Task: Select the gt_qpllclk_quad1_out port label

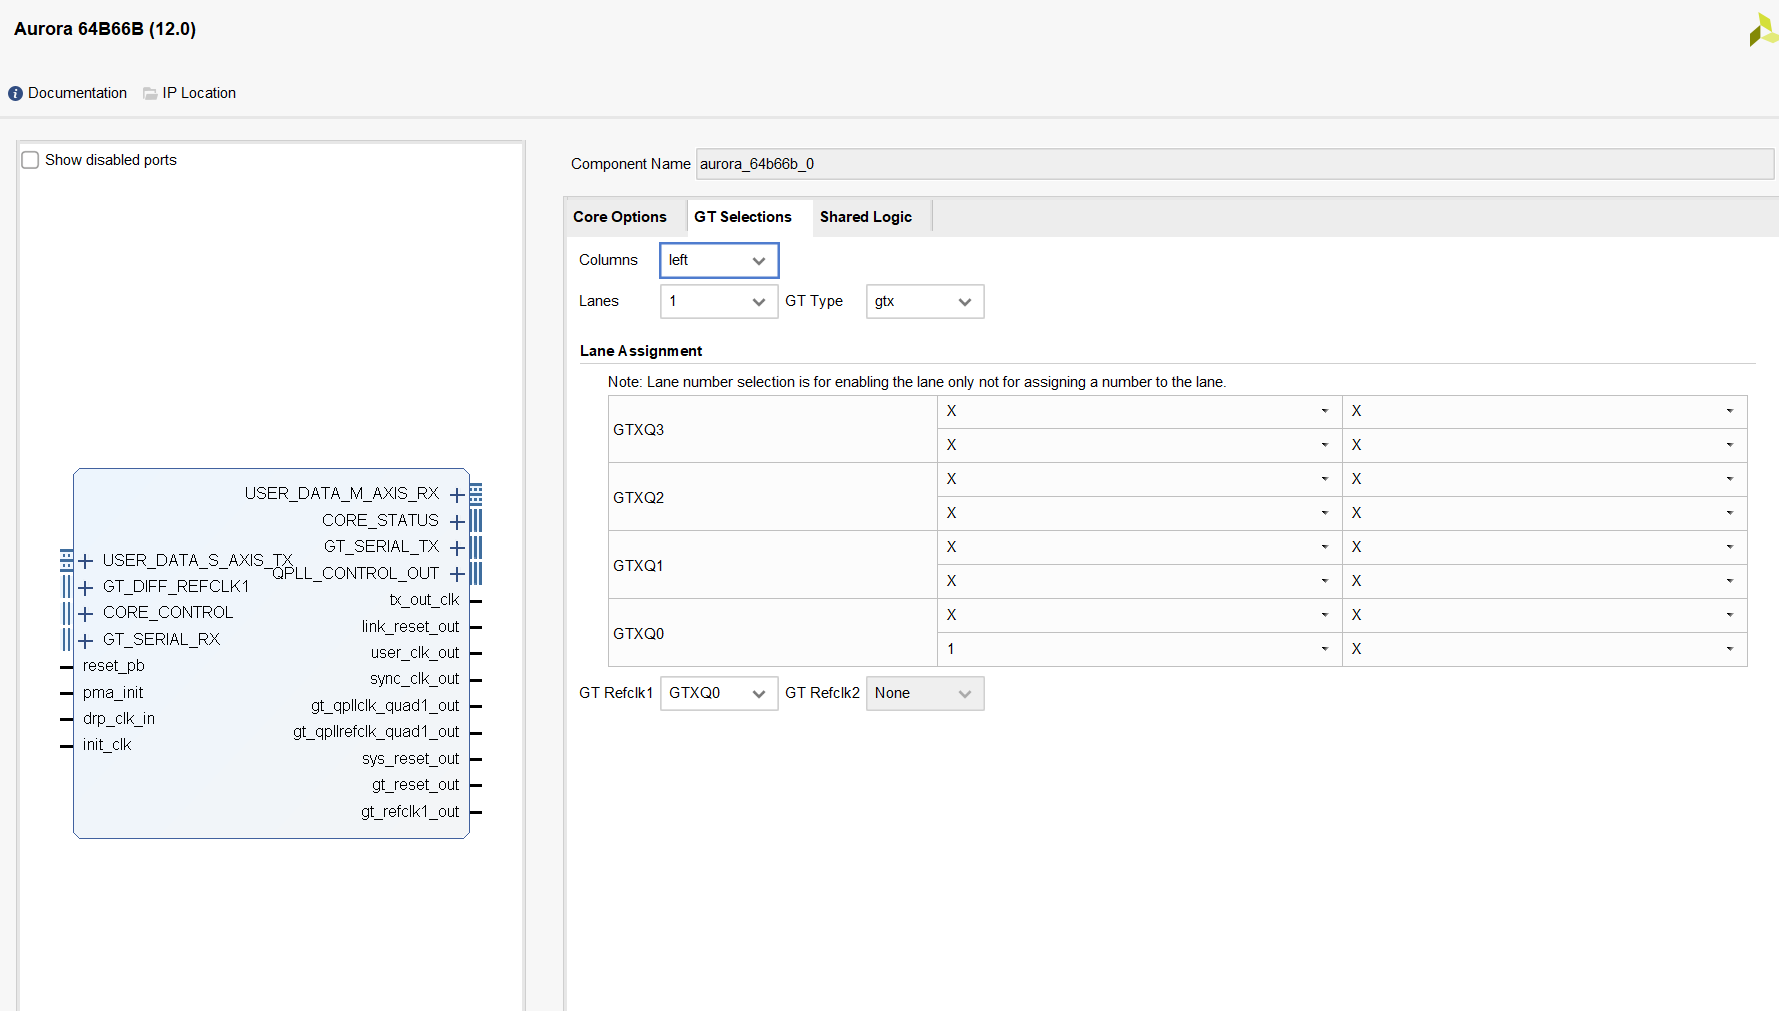Action: click(385, 706)
